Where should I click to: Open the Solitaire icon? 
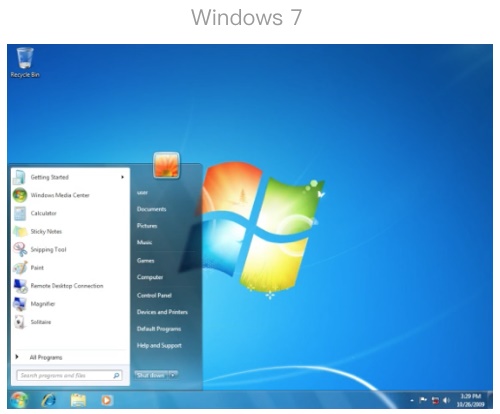click(x=20, y=322)
